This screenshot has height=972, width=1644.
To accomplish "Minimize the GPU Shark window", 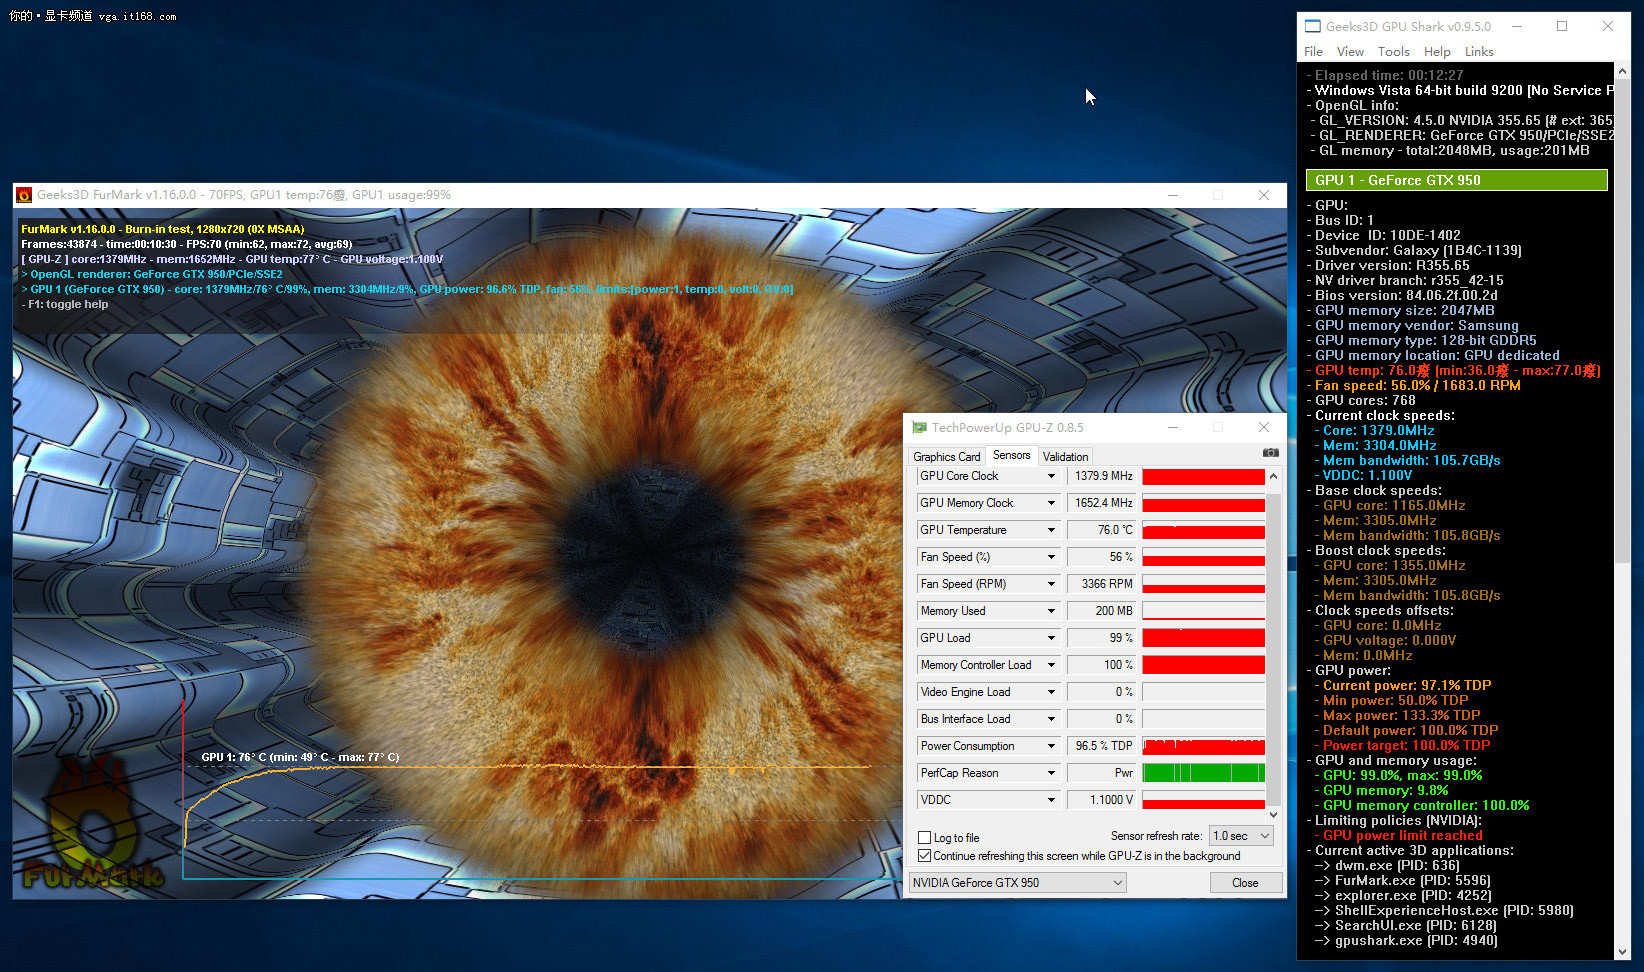I will coord(1517,26).
